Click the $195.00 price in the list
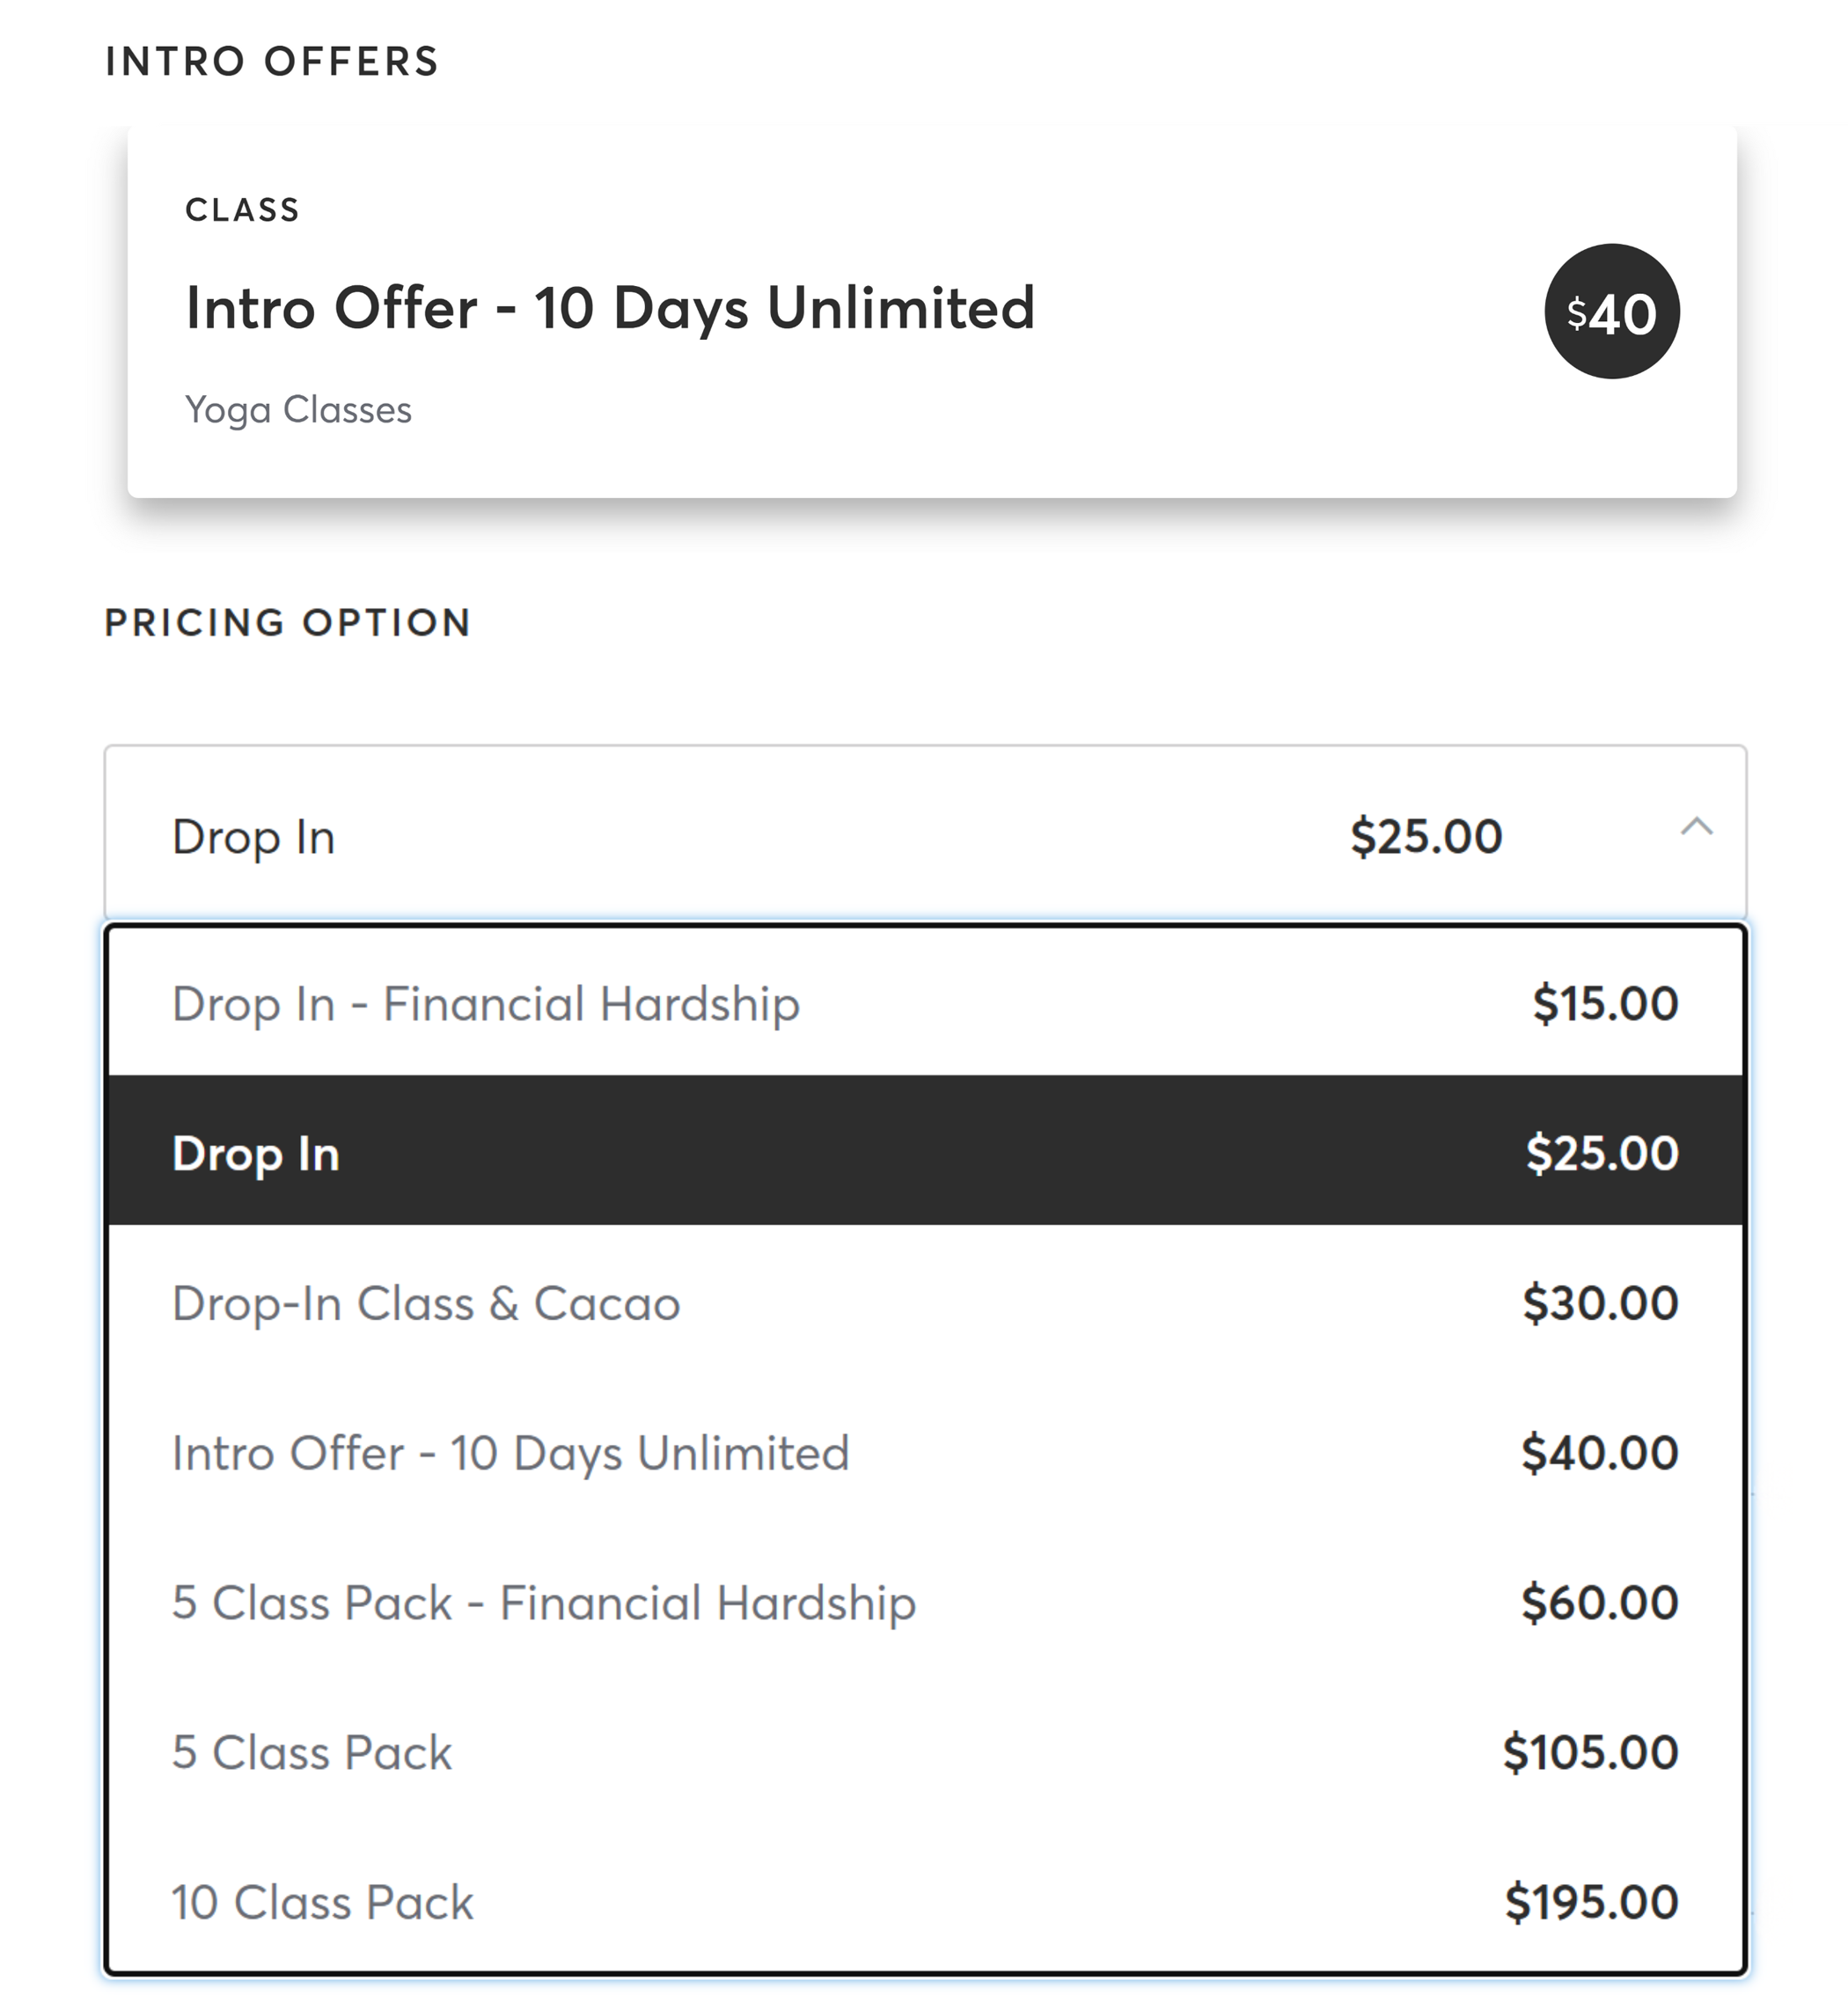 point(1590,1903)
